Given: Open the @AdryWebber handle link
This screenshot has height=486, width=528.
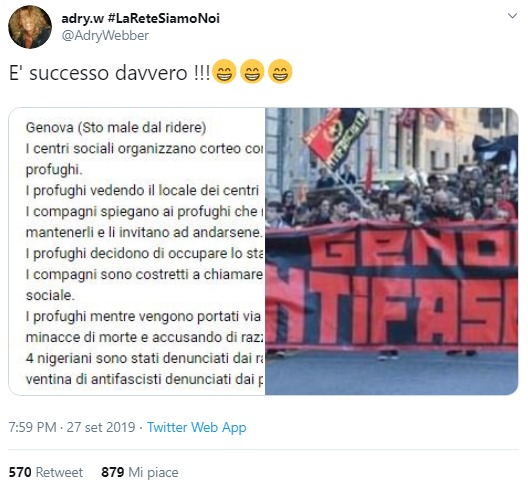Looking at the screenshot, I should tap(105, 36).
